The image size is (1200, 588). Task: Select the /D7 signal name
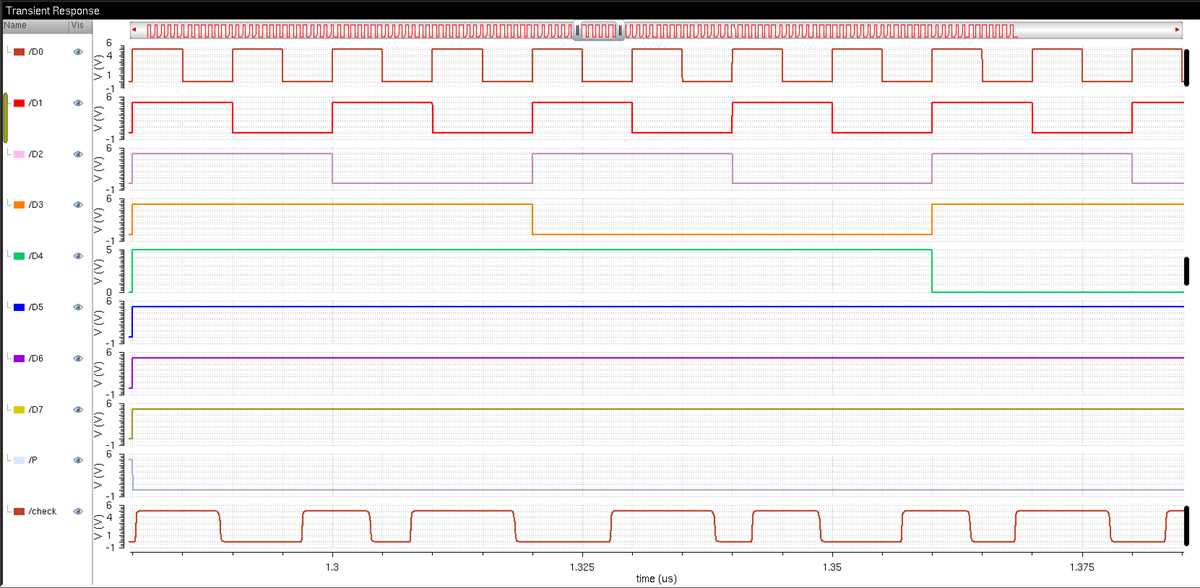(36, 409)
